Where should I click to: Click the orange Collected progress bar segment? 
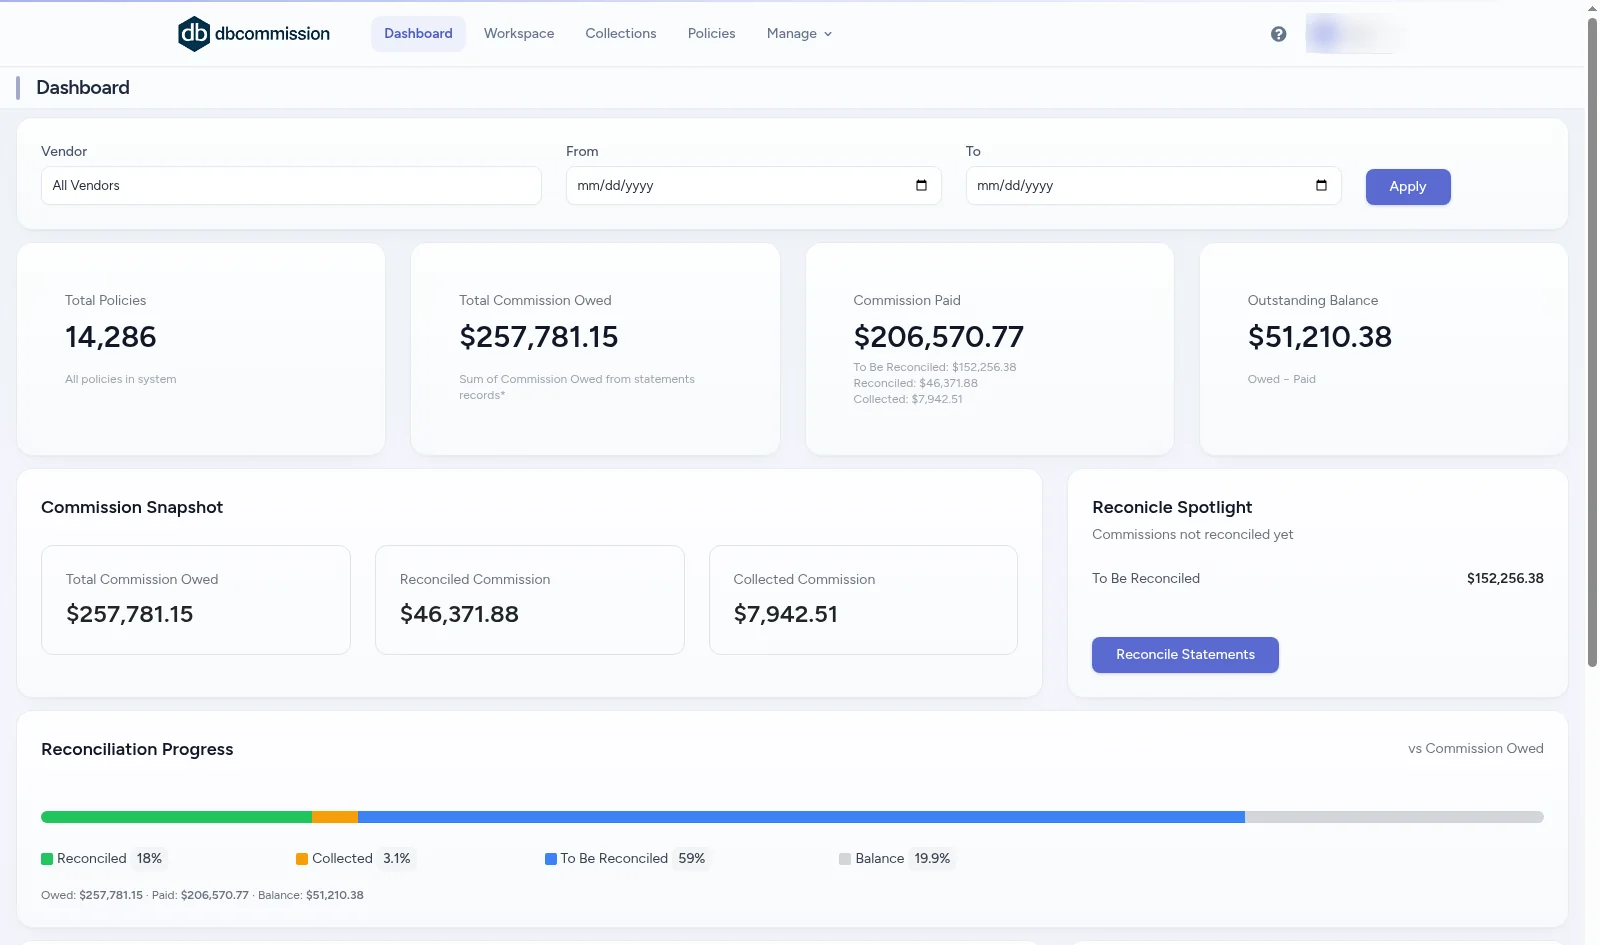[335, 817]
